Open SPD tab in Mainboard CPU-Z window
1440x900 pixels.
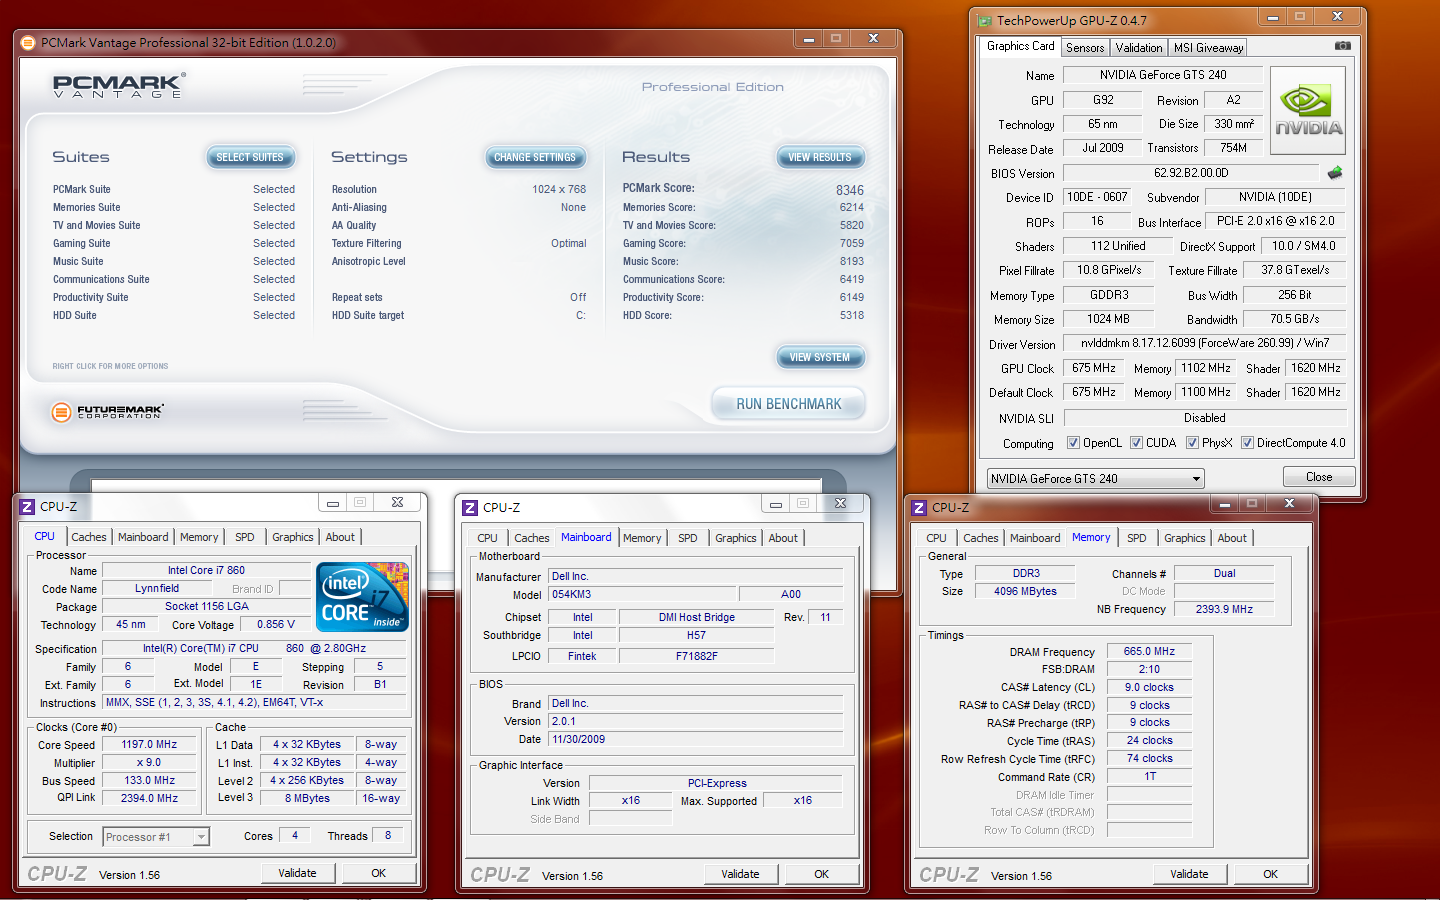[688, 538]
